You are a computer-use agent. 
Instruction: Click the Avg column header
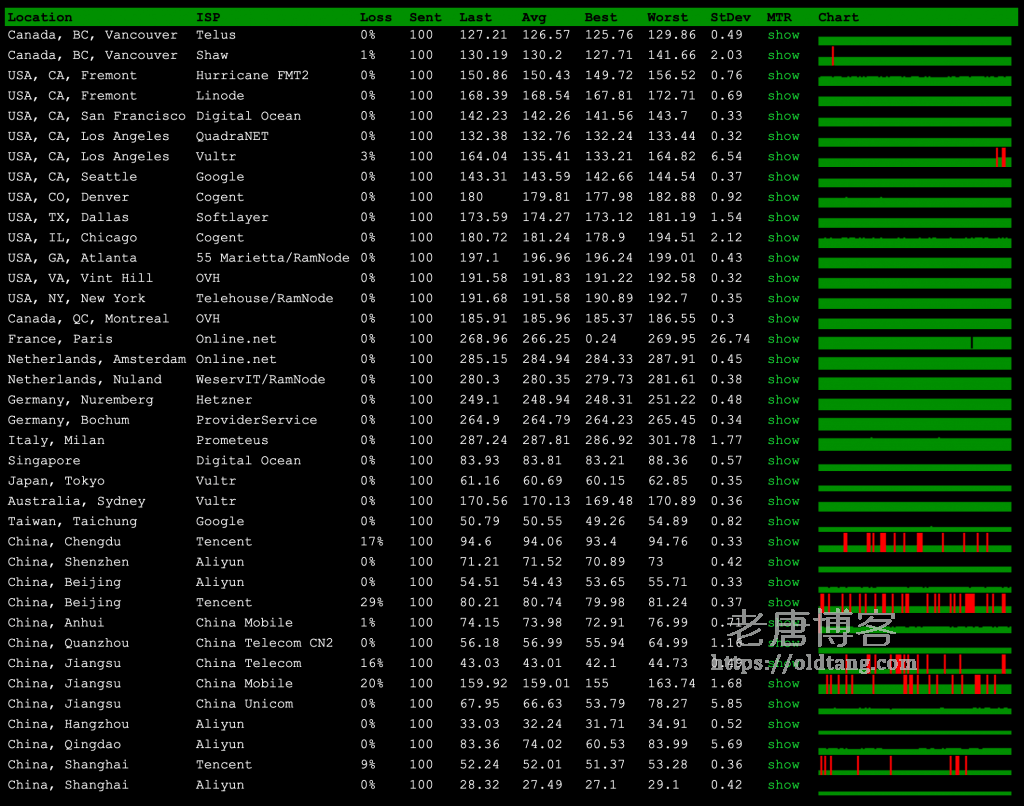point(534,17)
